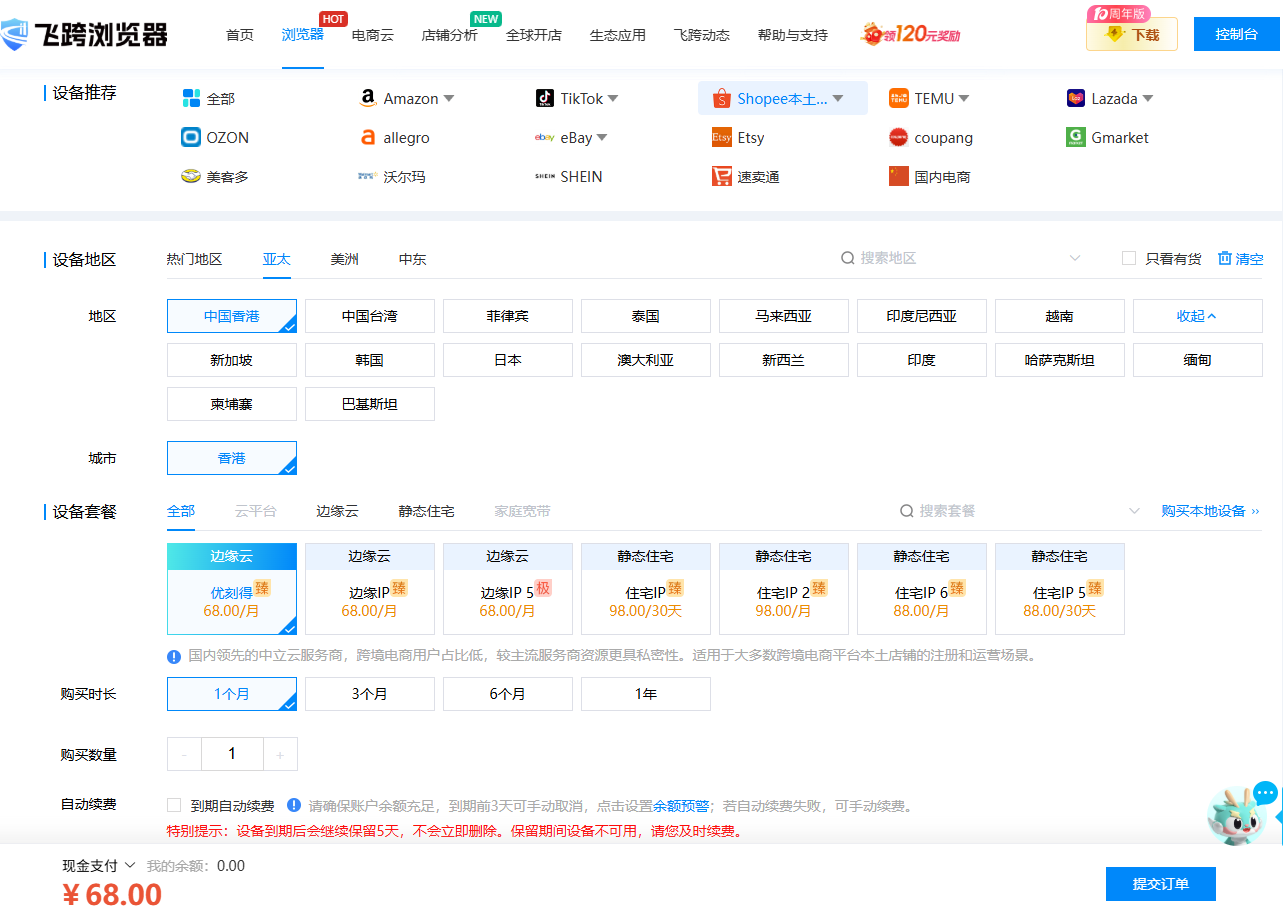Expand the Shopee本土 dropdown arrow
The height and width of the screenshot is (911, 1283).
[838, 99]
